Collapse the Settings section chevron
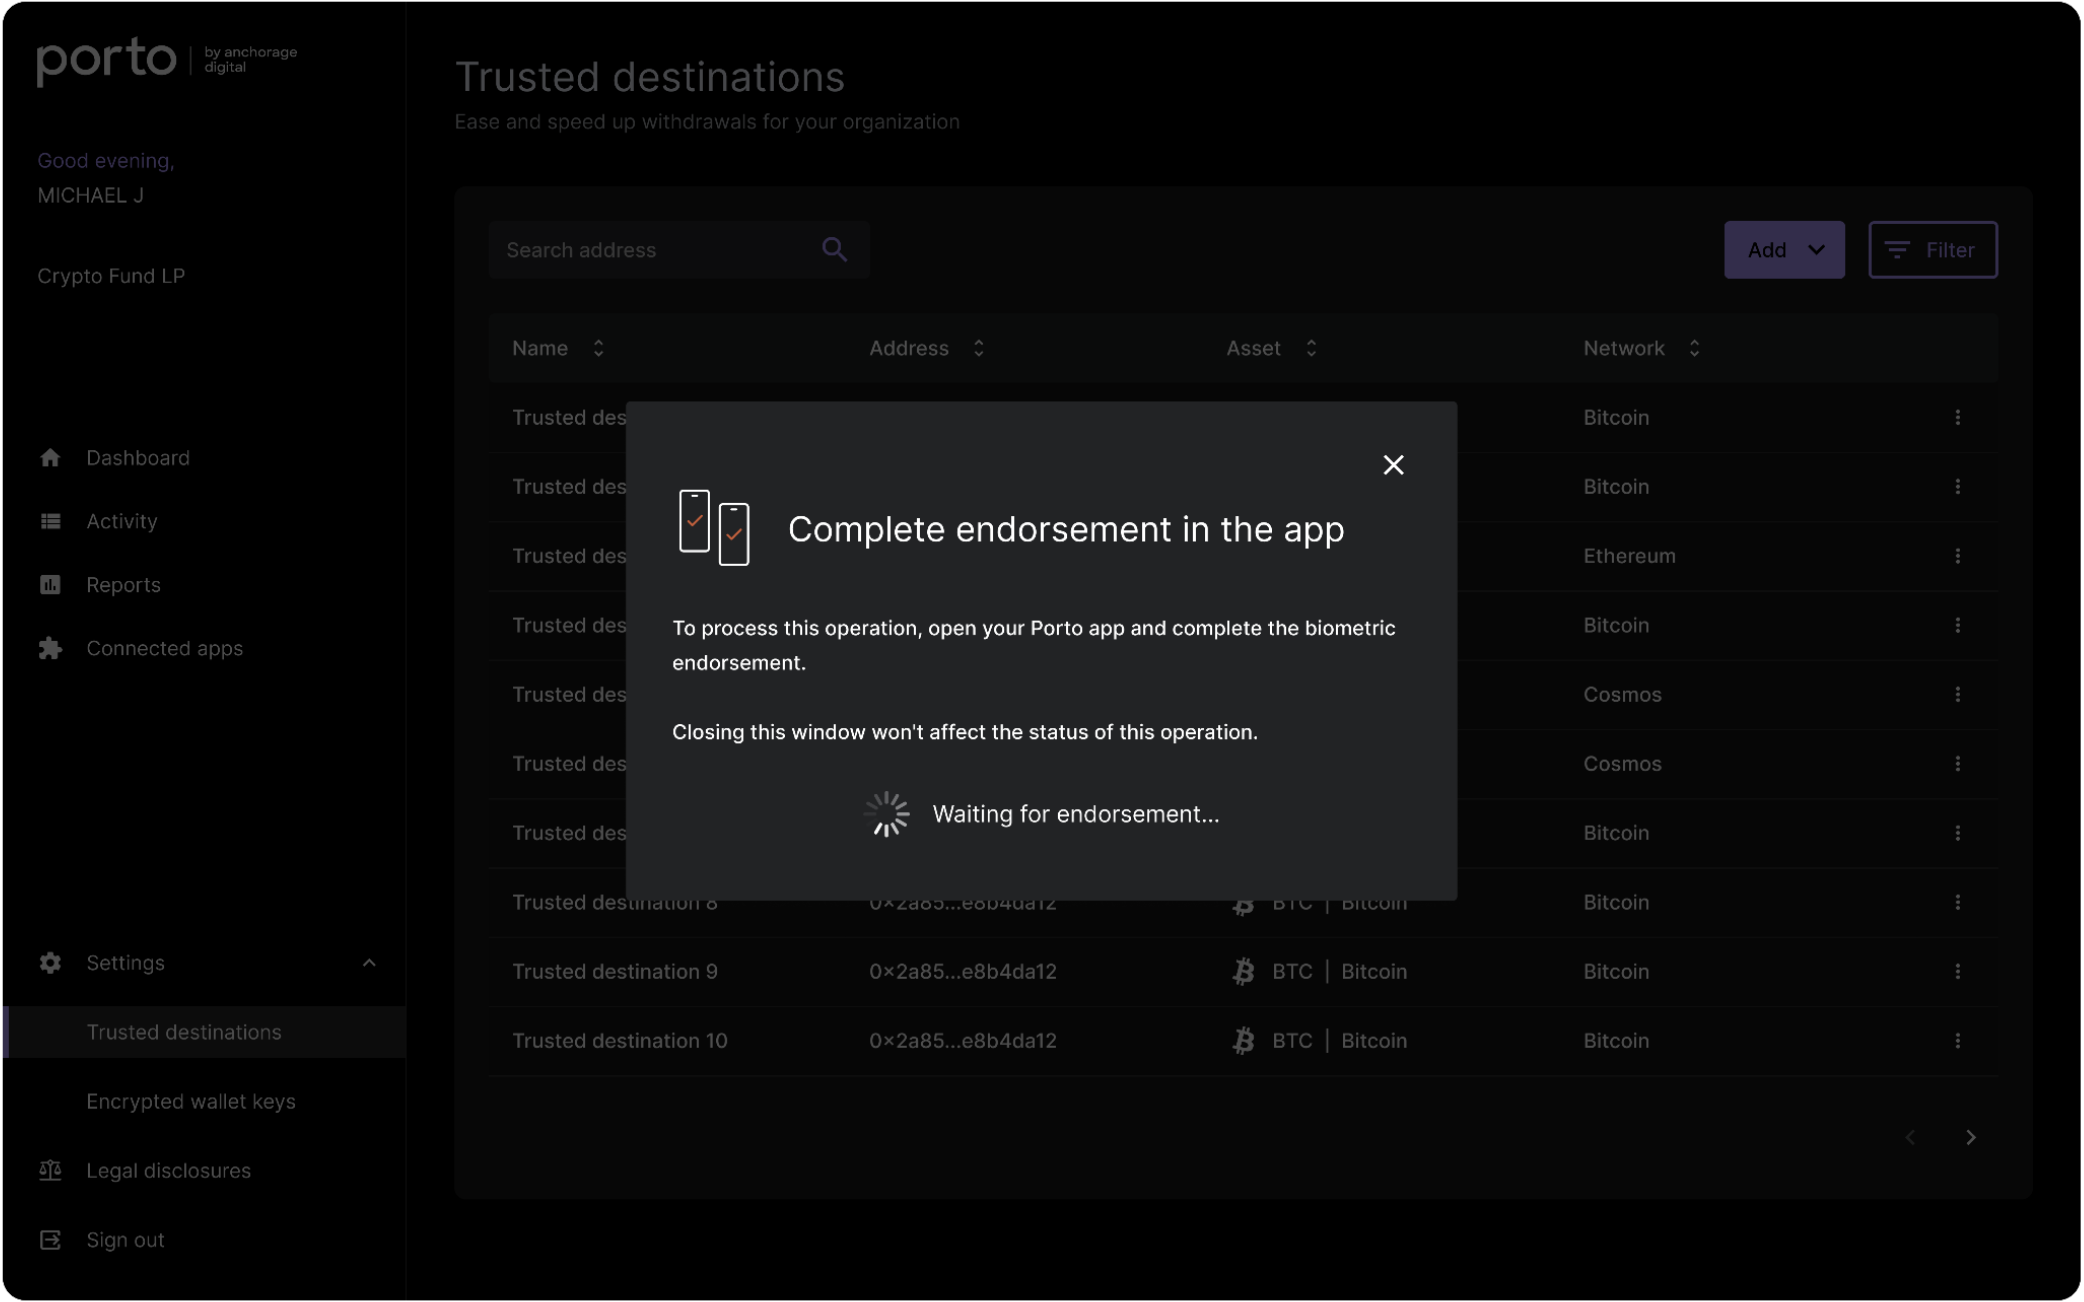The width and height of the screenshot is (2084, 1302). (x=369, y=963)
